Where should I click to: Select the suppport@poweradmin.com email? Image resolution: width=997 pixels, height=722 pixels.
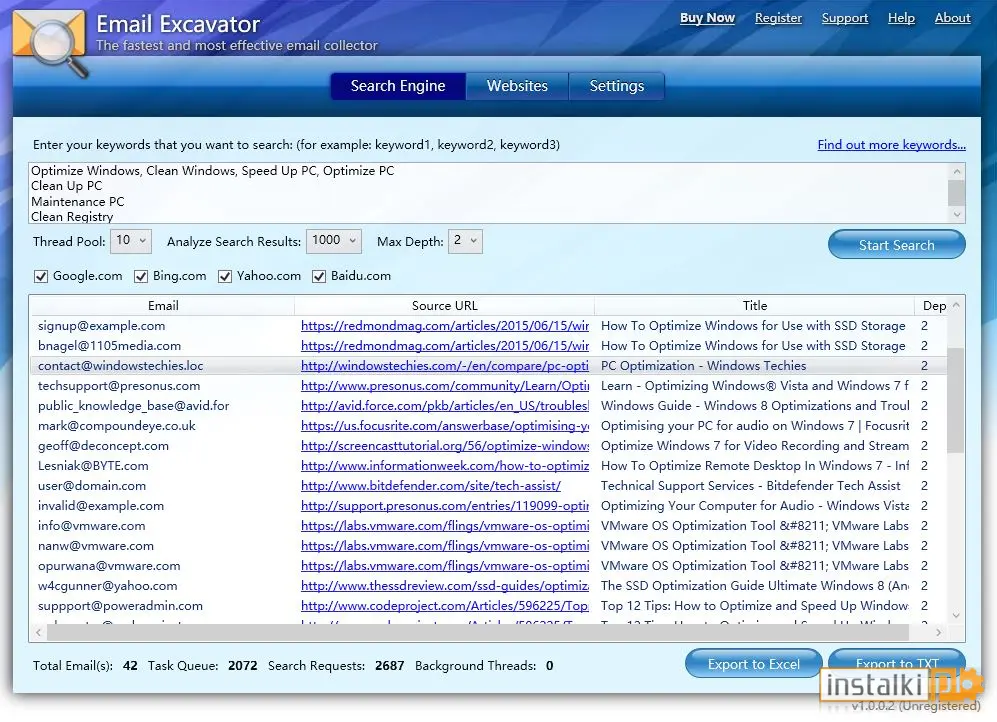(120, 606)
